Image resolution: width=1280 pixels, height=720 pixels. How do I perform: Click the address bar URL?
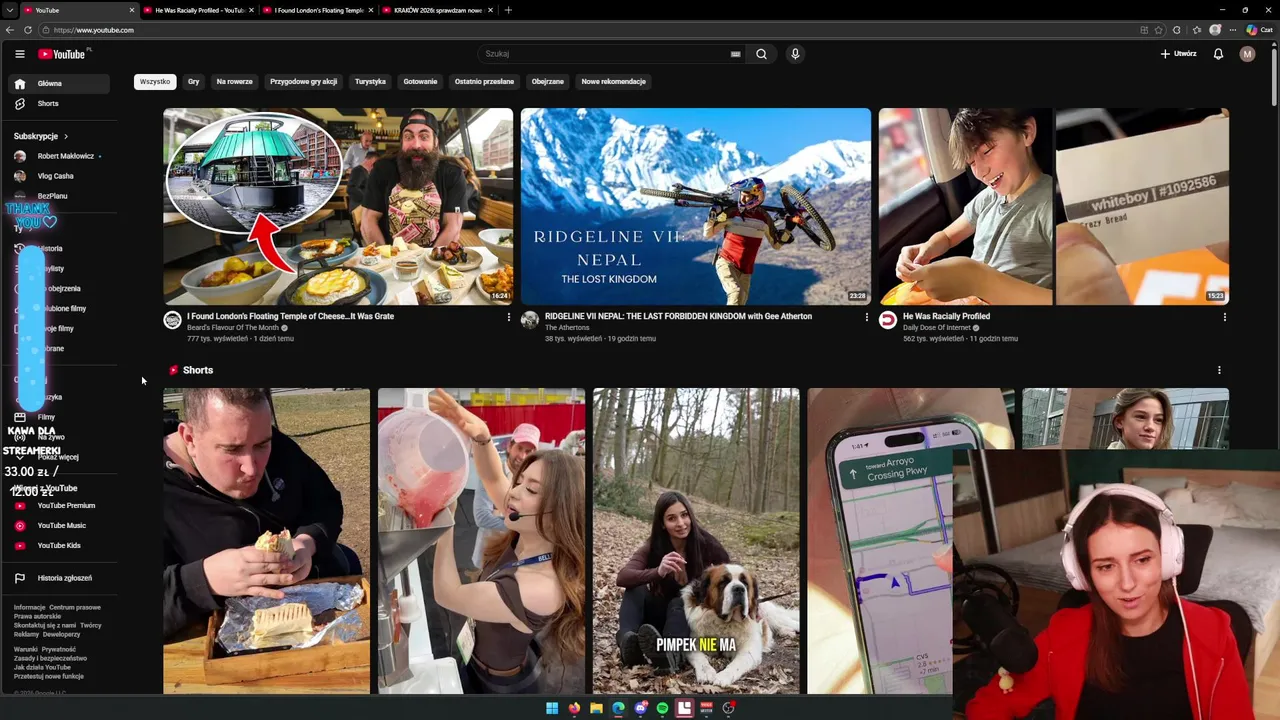(x=94, y=30)
